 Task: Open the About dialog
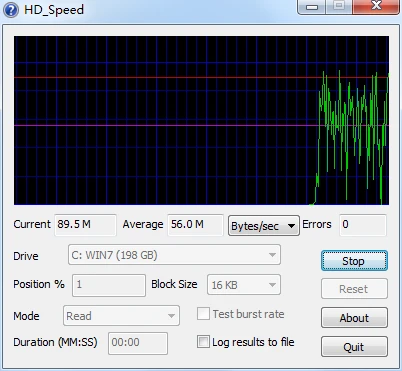354,318
